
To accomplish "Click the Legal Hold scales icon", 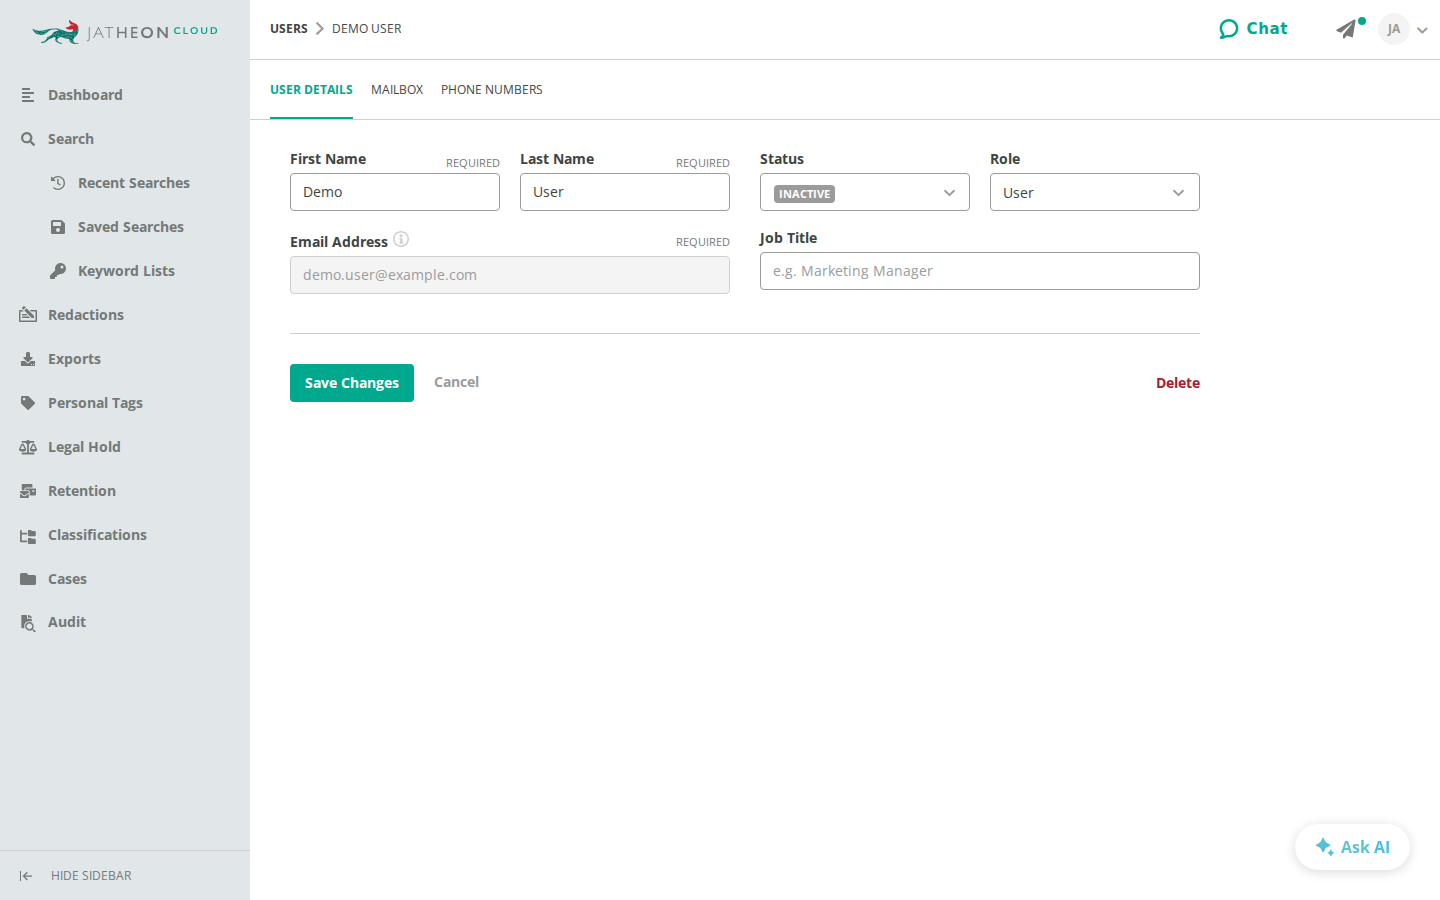I will [x=28, y=447].
